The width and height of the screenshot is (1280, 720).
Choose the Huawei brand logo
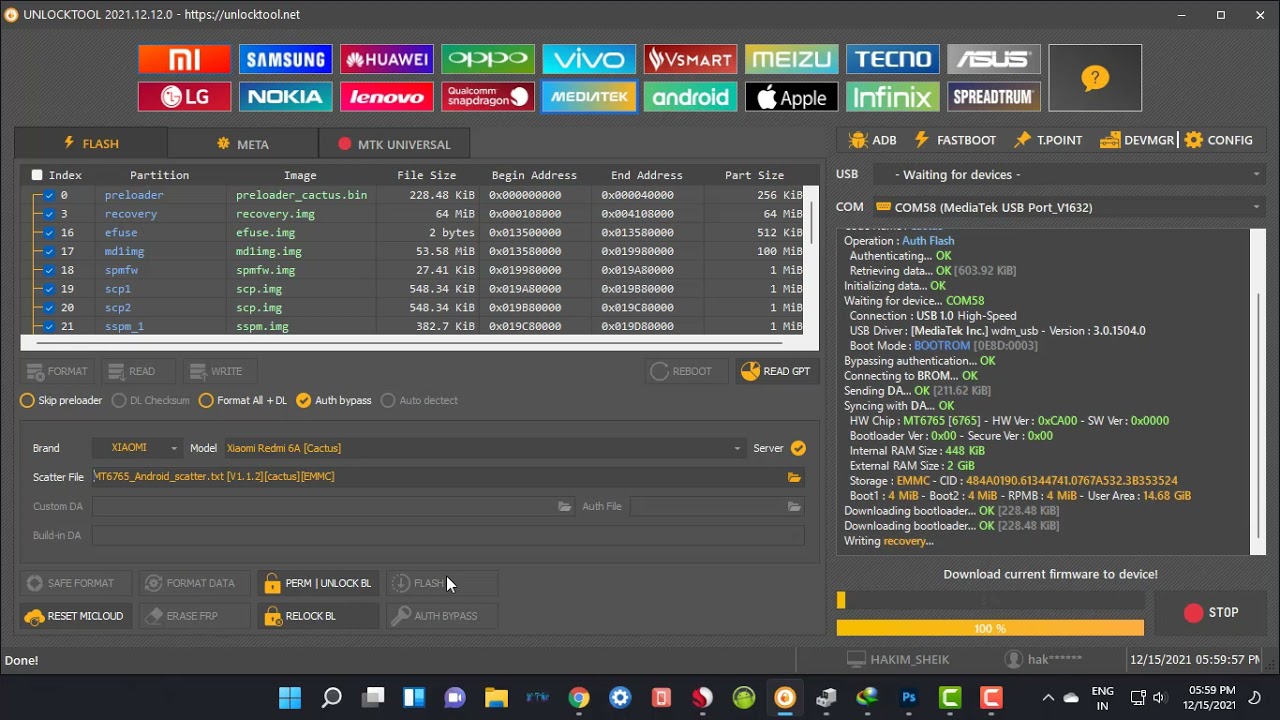[x=386, y=60]
